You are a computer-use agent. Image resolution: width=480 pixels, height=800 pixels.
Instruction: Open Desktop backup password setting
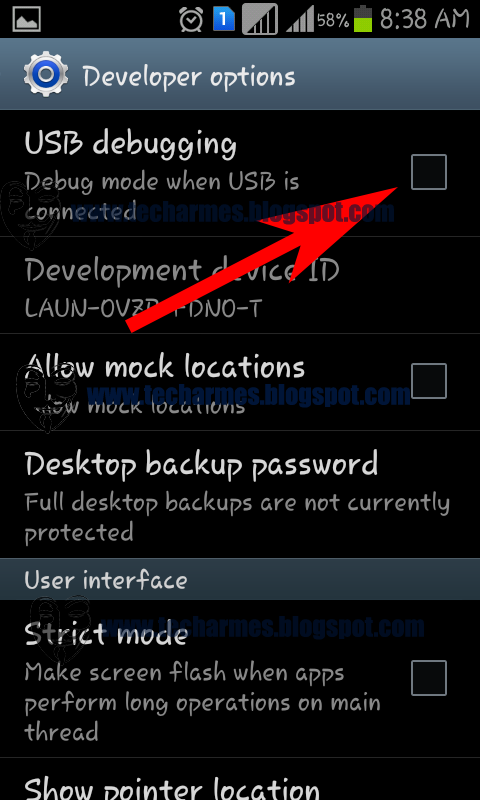240,494
